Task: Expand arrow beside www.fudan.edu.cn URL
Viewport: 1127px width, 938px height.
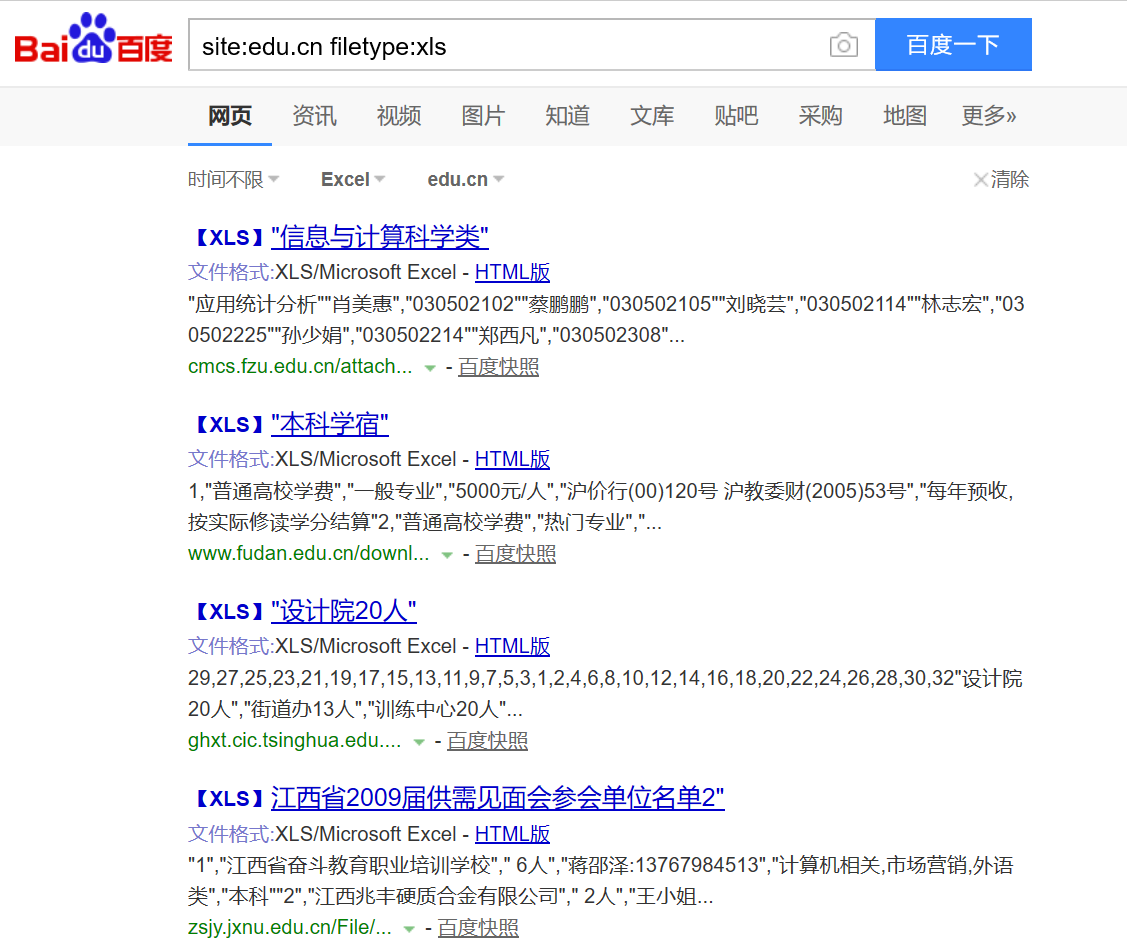Action: 447,555
